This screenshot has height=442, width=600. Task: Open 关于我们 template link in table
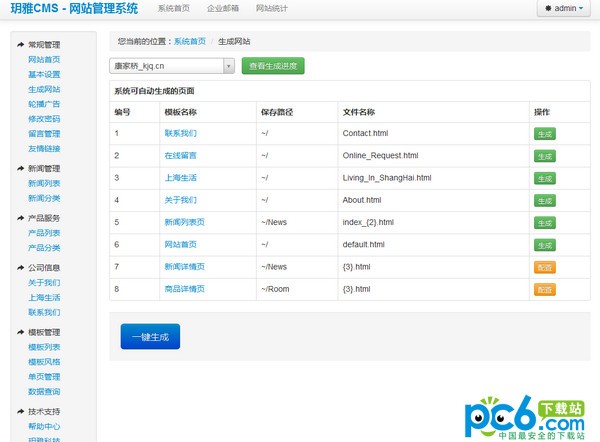click(180, 200)
